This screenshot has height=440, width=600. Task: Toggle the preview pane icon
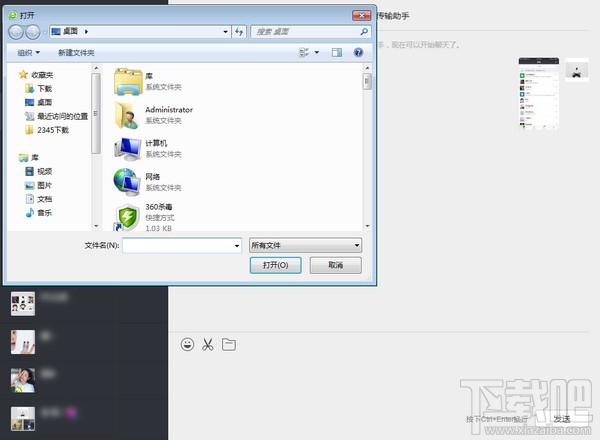pyautogui.click(x=337, y=52)
